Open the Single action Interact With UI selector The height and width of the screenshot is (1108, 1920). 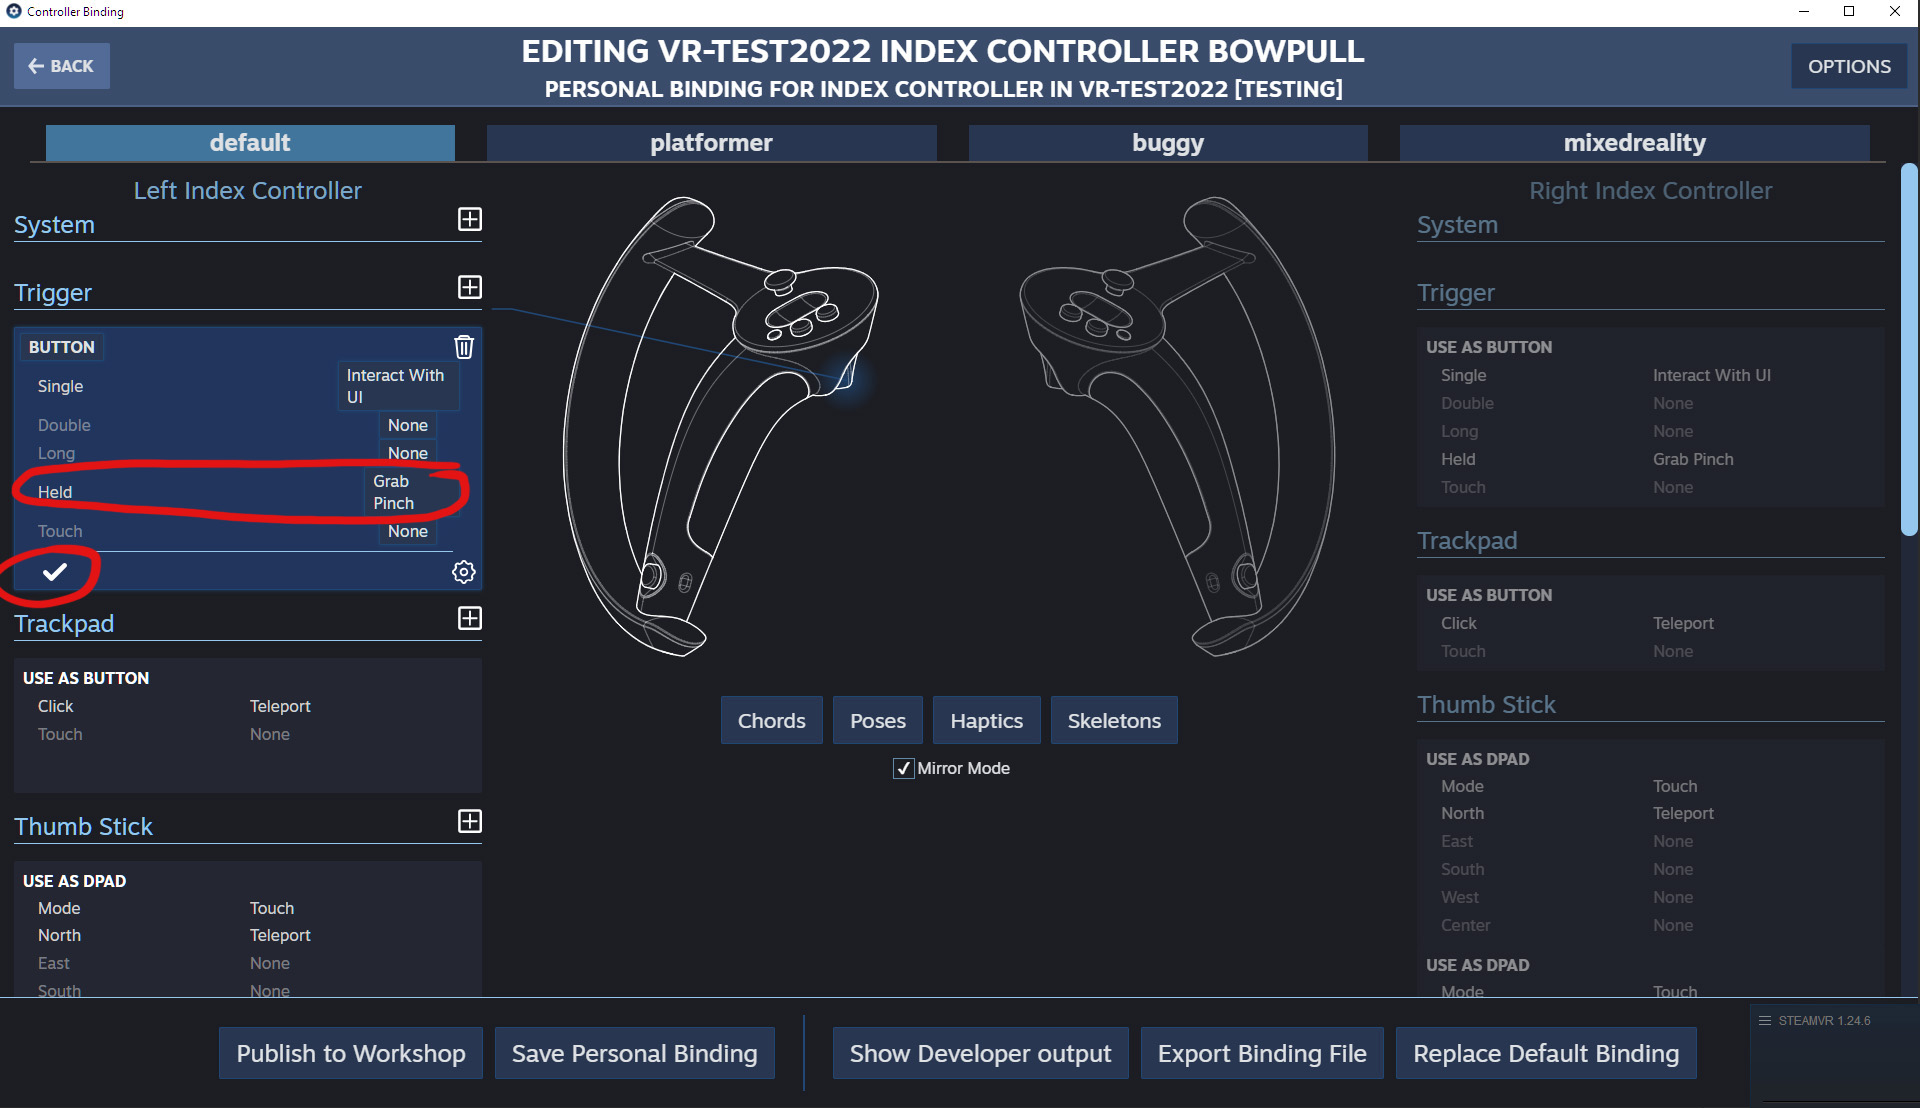click(397, 386)
